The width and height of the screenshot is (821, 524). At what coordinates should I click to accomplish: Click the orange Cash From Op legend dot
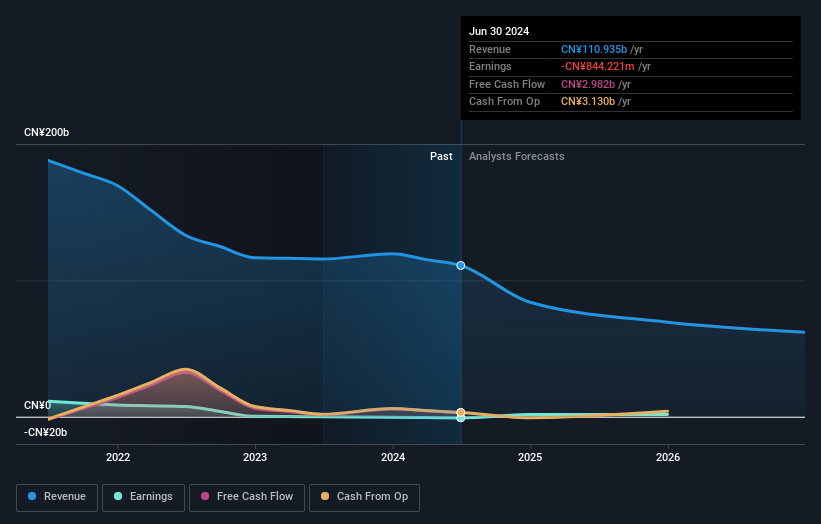point(325,496)
